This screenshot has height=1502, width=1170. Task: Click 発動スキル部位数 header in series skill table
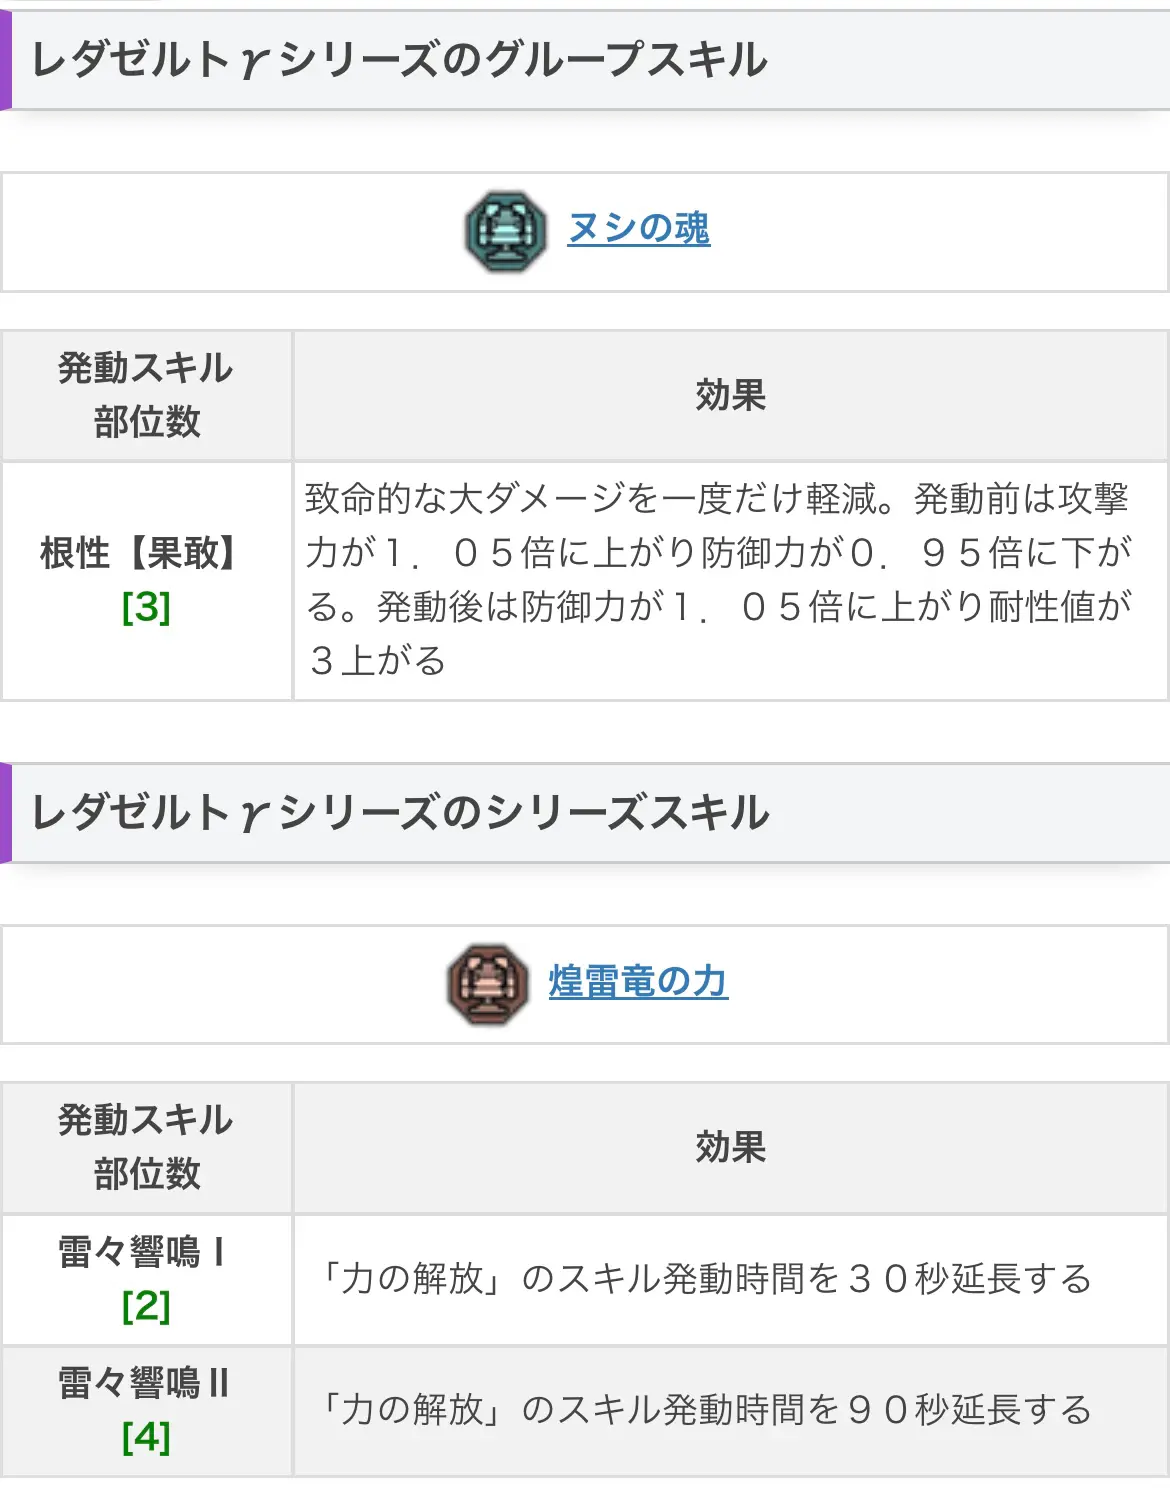click(x=147, y=1147)
